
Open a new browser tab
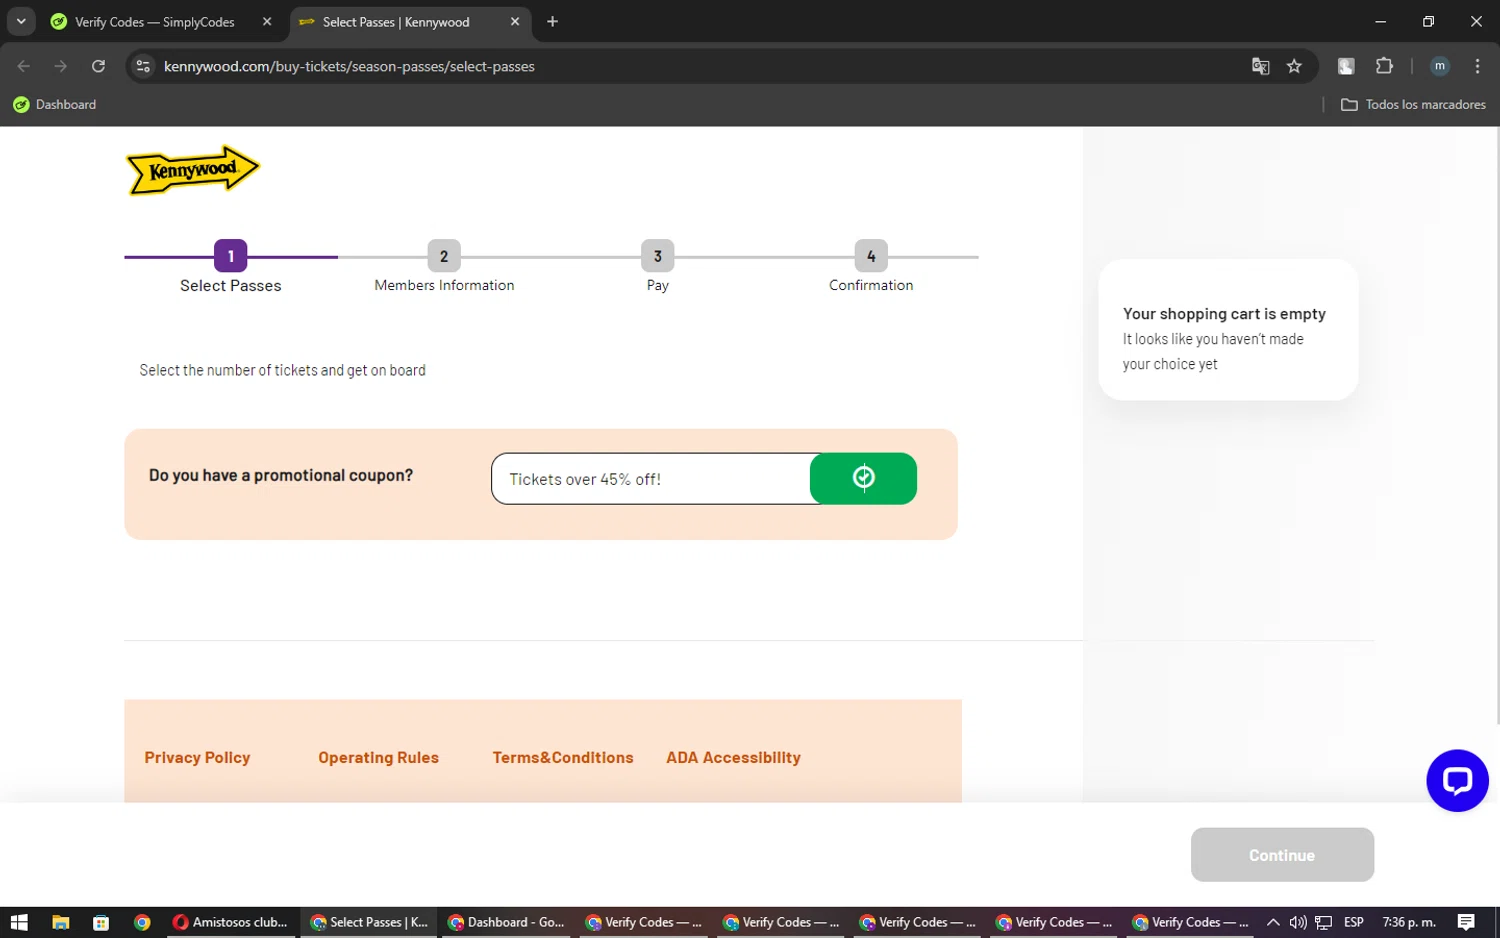coord(552,22)
